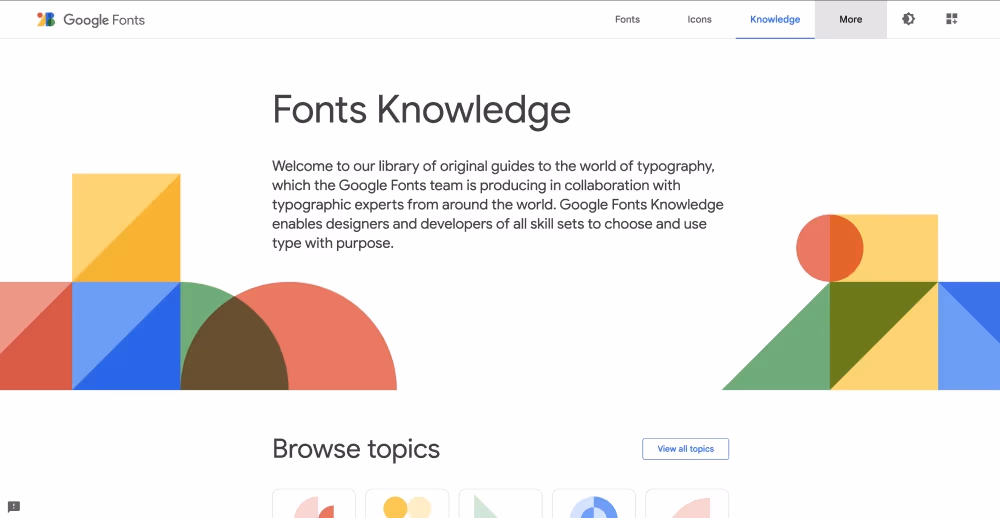Screen dimensions: 1000x518
Task: Toggle the dark theme icon
Action: [x=908, y=19]
